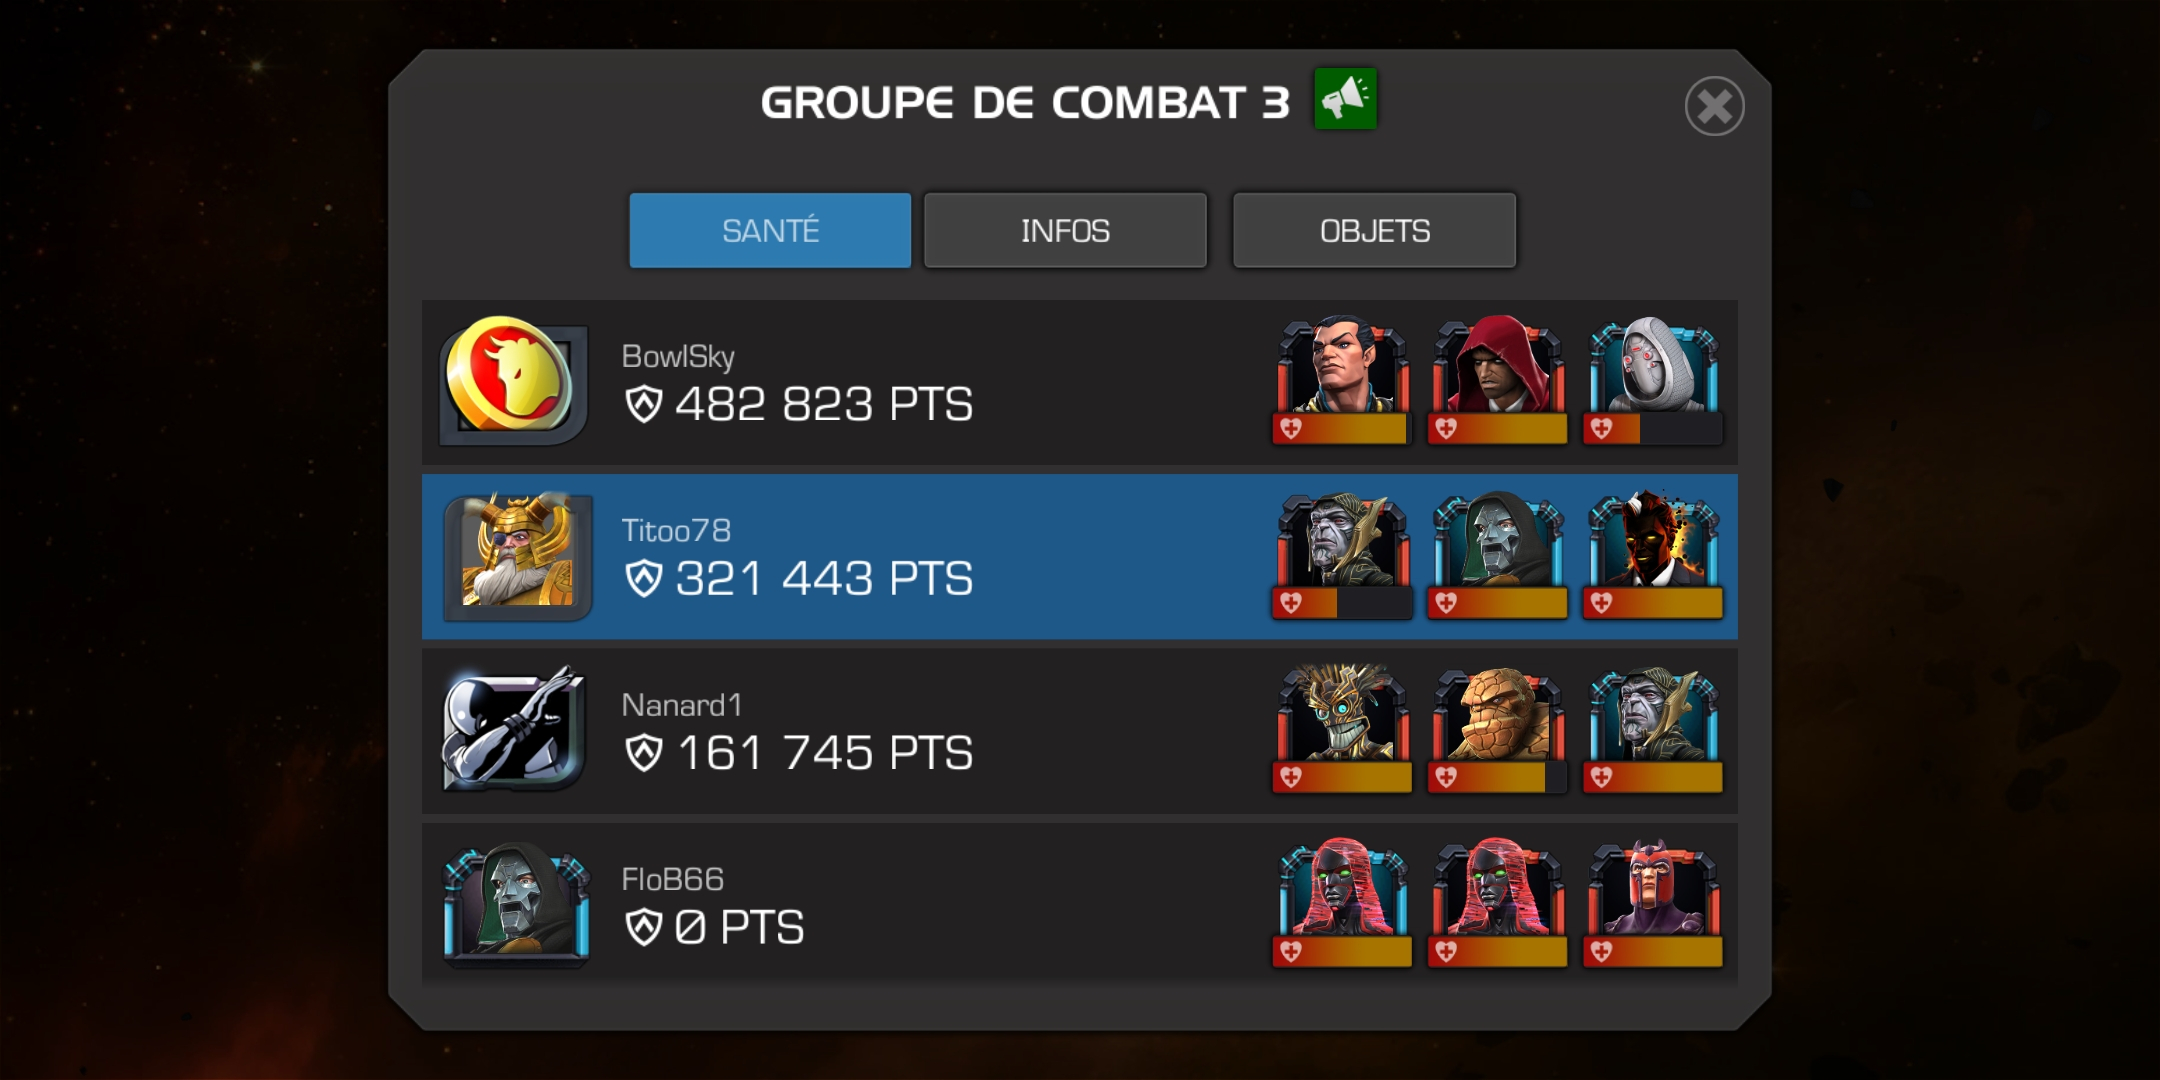Click FloB66's Doctor Doom profile avatar
Image resolution: width=2160 pixels, height=1080 pixels.
pyautogui.click(x=516, y=904)
